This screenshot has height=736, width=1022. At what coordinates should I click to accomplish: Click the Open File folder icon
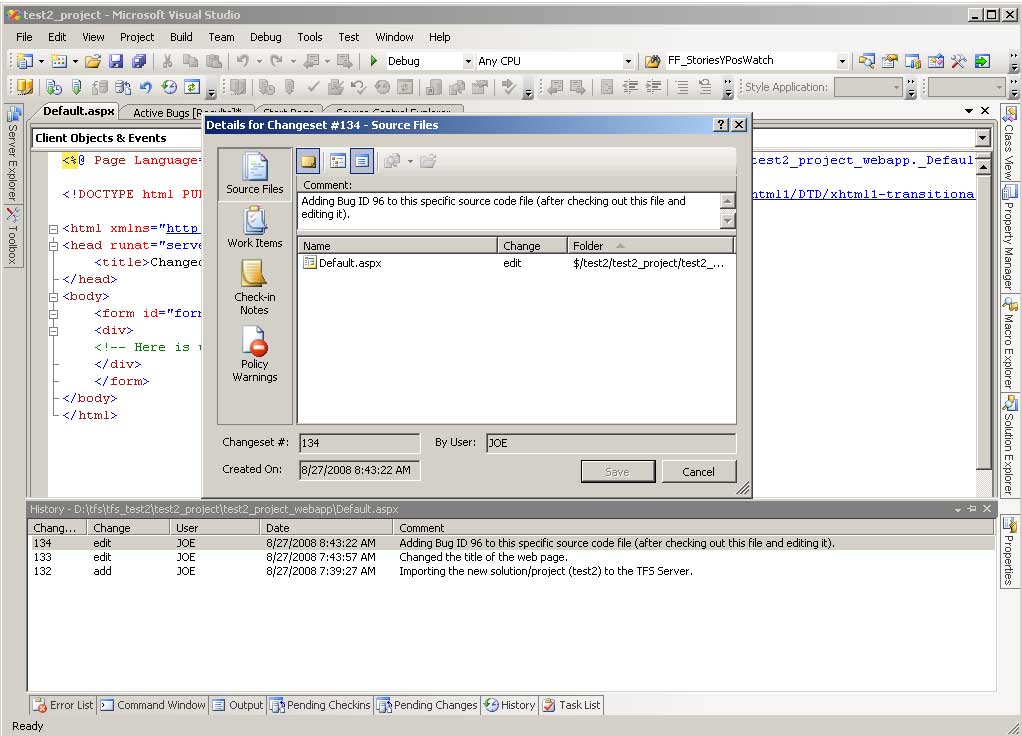(x=93, y=61)
